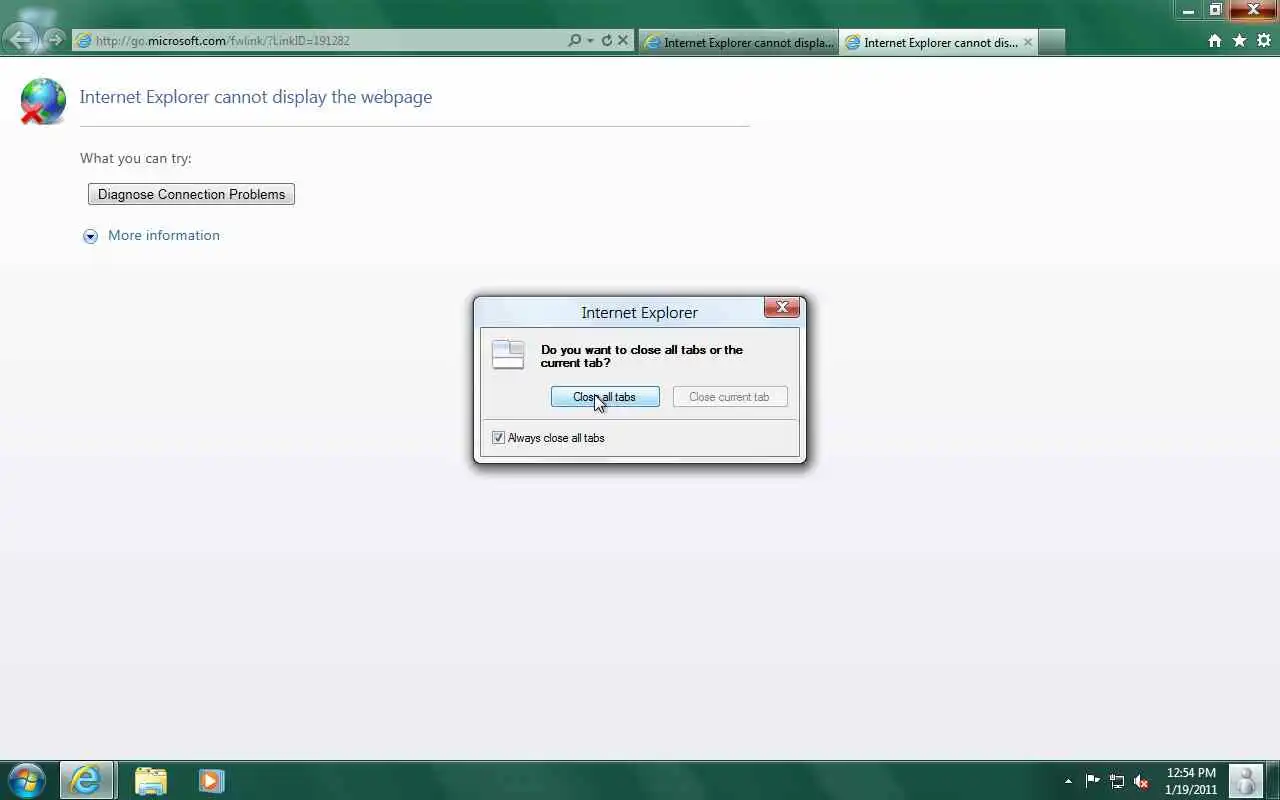This screenshot has width=1280, height=800.
Task: Open the Tools gear icon
Action: pyautogui.click(x=1263, y=41)
